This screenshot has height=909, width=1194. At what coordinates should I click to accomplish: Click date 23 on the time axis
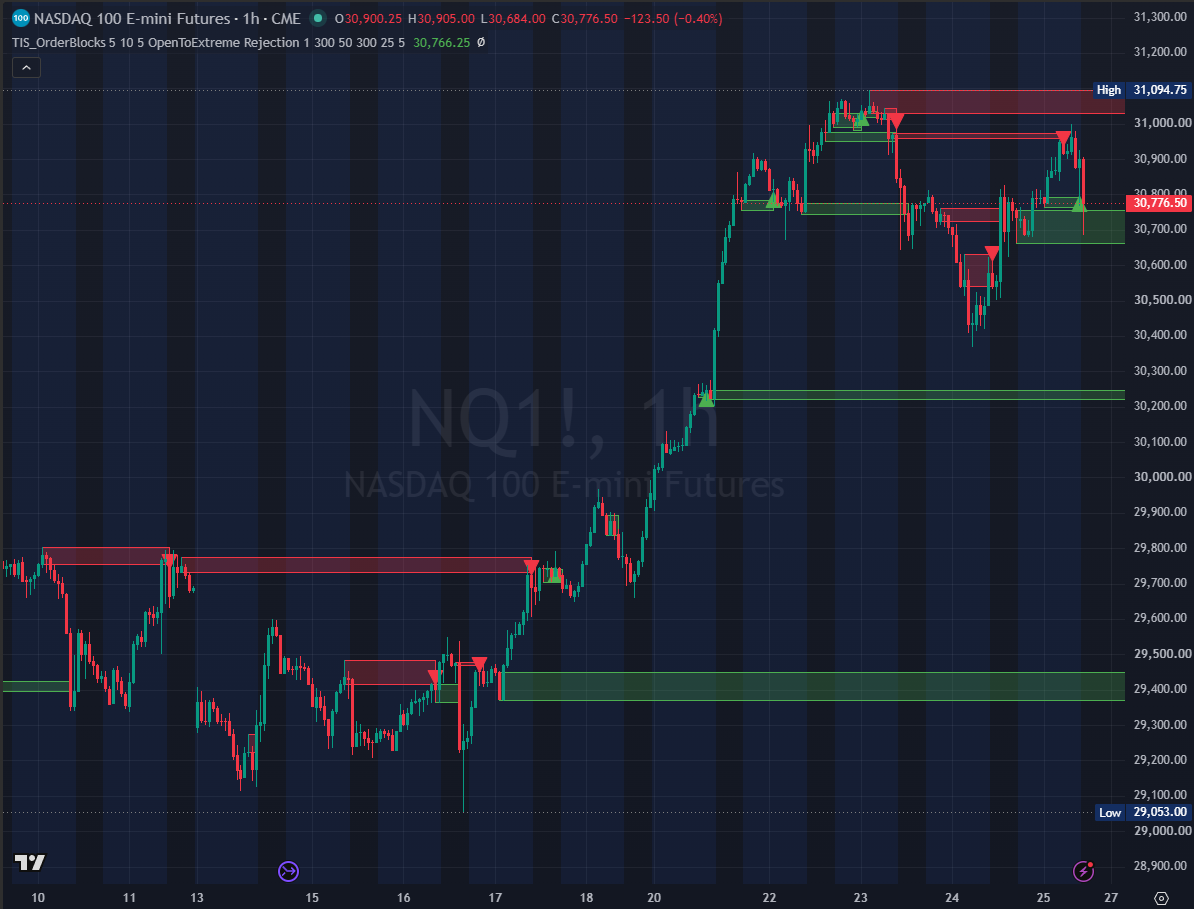[x=860, y=898]
